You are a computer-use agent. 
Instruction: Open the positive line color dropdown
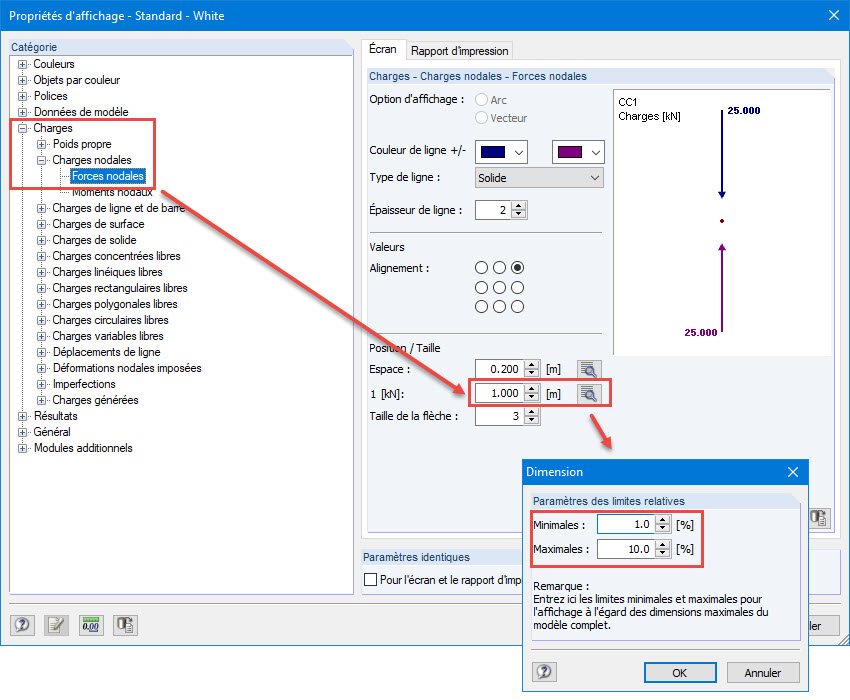pos(519,152)
